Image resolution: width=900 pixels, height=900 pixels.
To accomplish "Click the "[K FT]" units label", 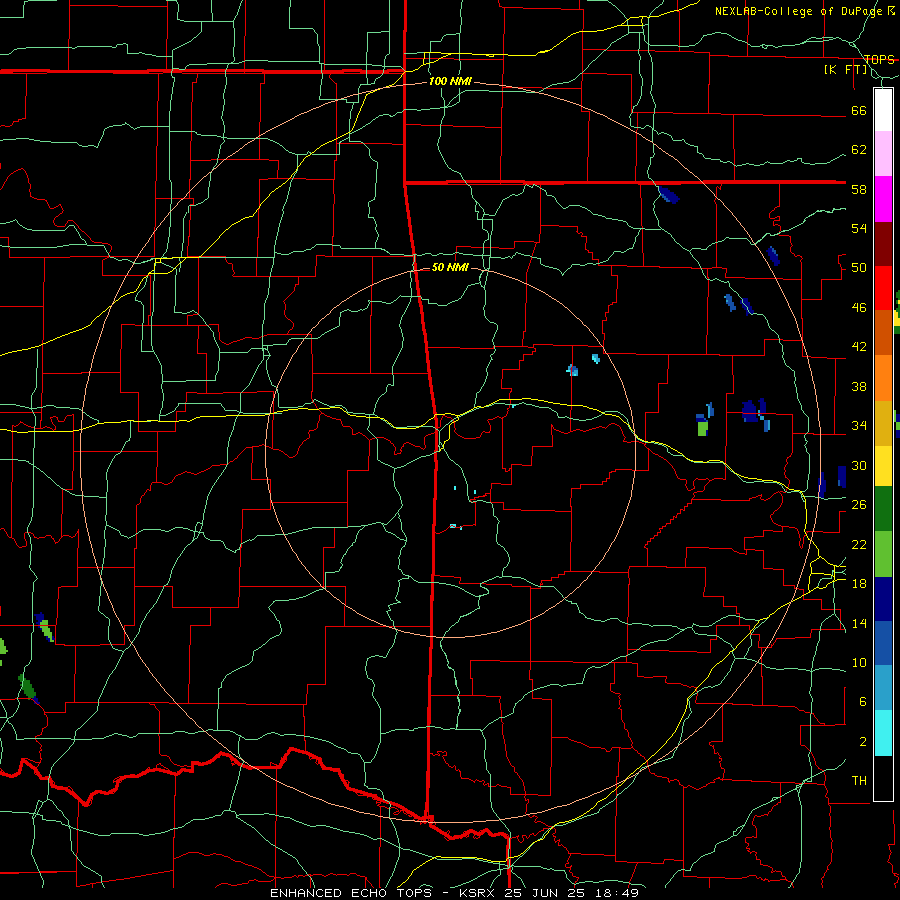I will (x=845, y=70).
